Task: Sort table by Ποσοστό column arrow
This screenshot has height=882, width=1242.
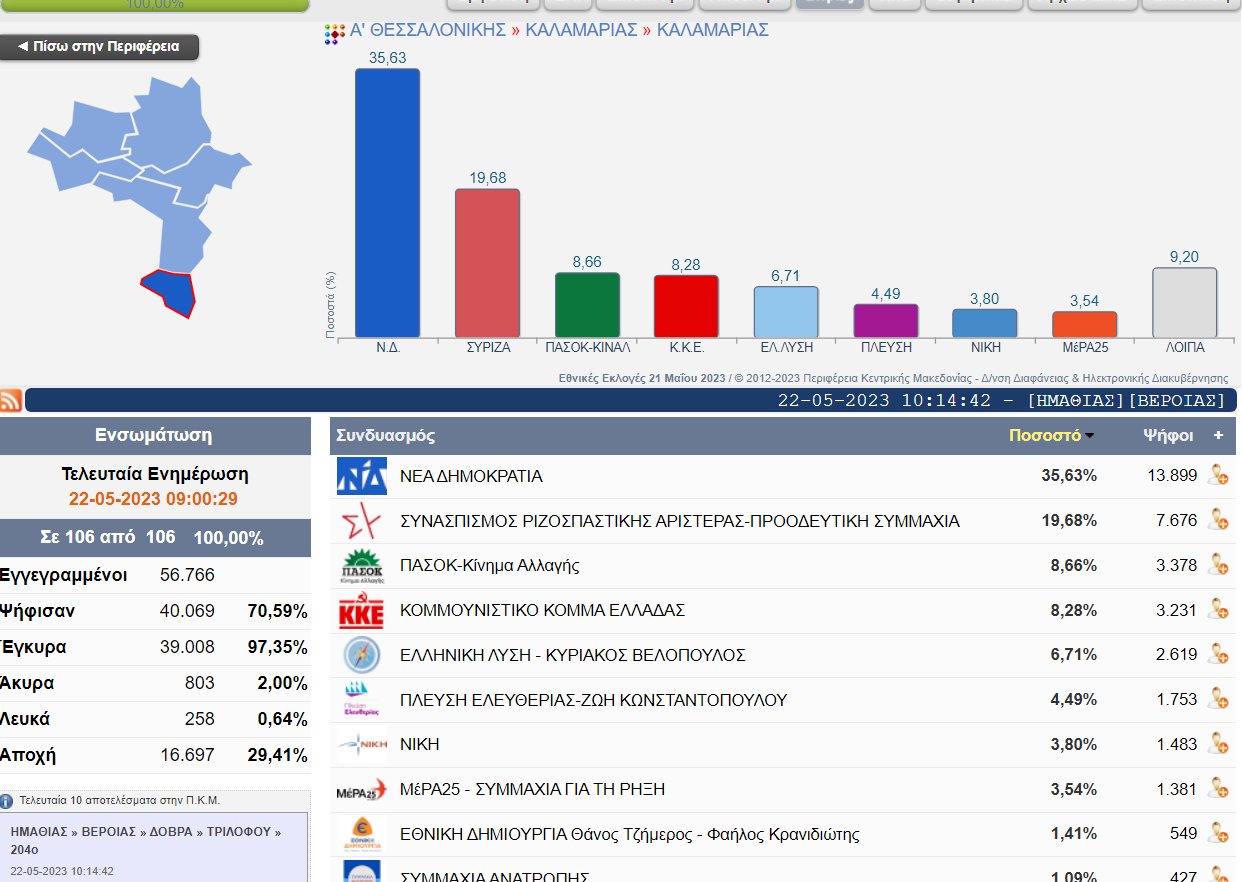Action: pyautogui.click(x=1089, y=436)
